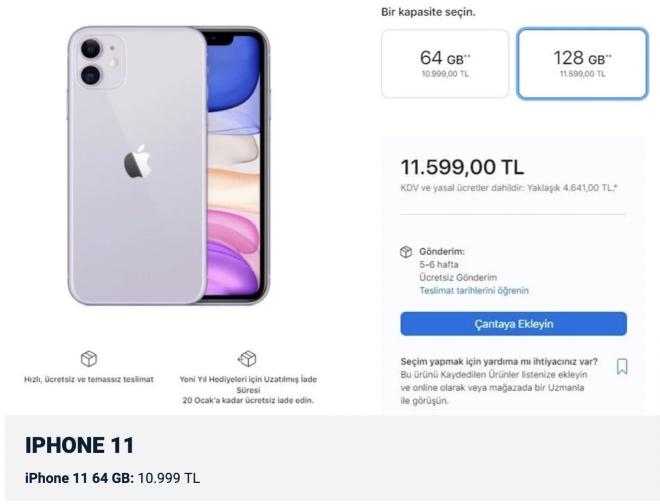Click the Gönderim shipping box icon
The height and width of the screenshot is (504, 660).
point(406,252)
